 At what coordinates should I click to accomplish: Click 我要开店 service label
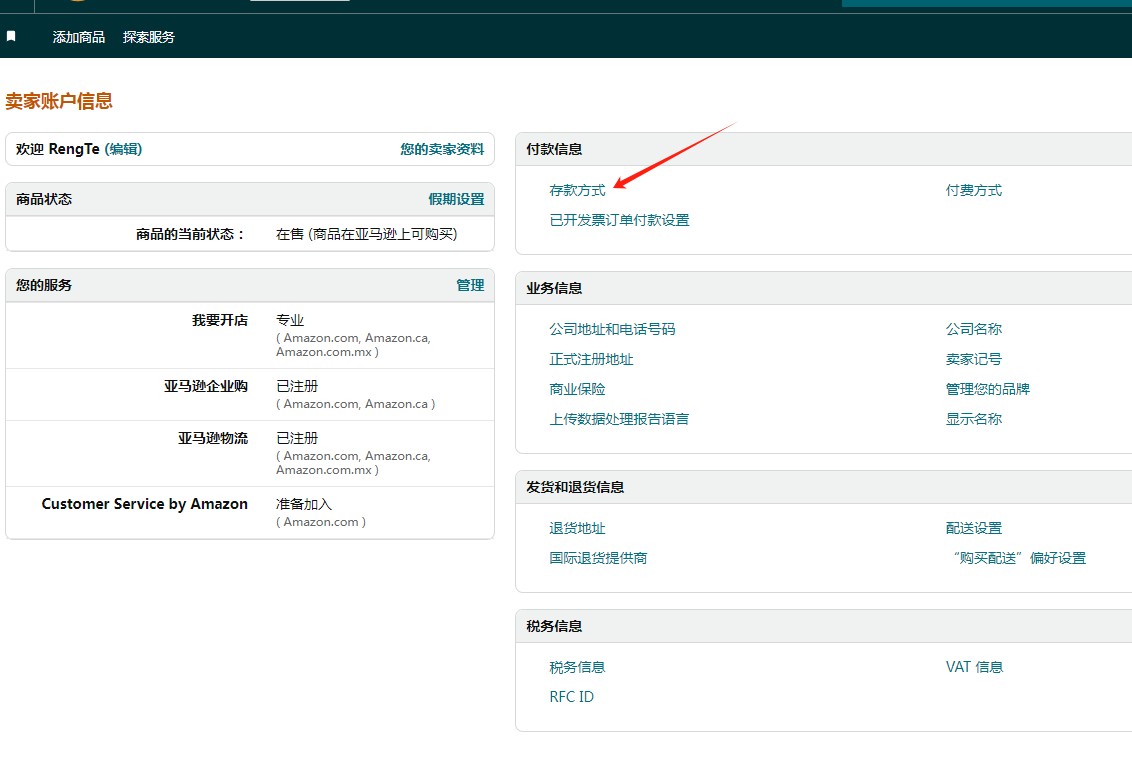click(x=219, y=320)
